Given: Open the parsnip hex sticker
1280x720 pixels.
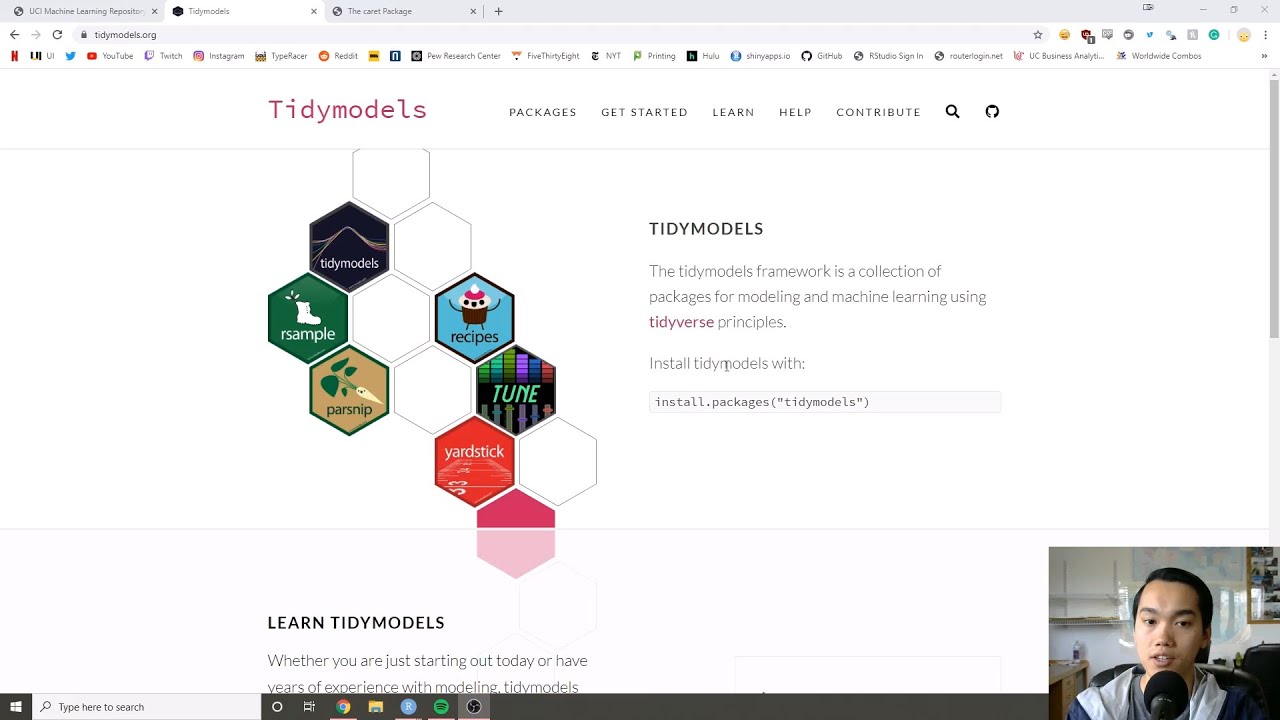Looking at the screenshot, I should pyautogui.click(x=349, y=390).
